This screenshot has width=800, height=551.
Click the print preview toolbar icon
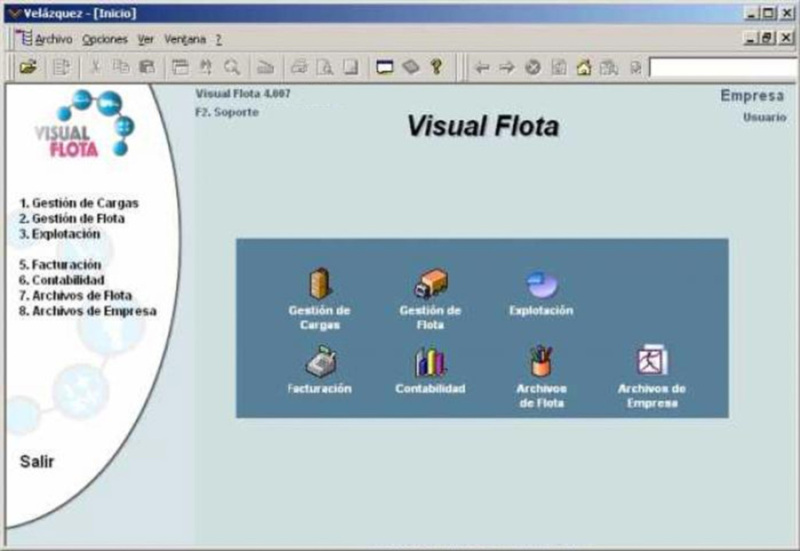(x=325, y=67)
